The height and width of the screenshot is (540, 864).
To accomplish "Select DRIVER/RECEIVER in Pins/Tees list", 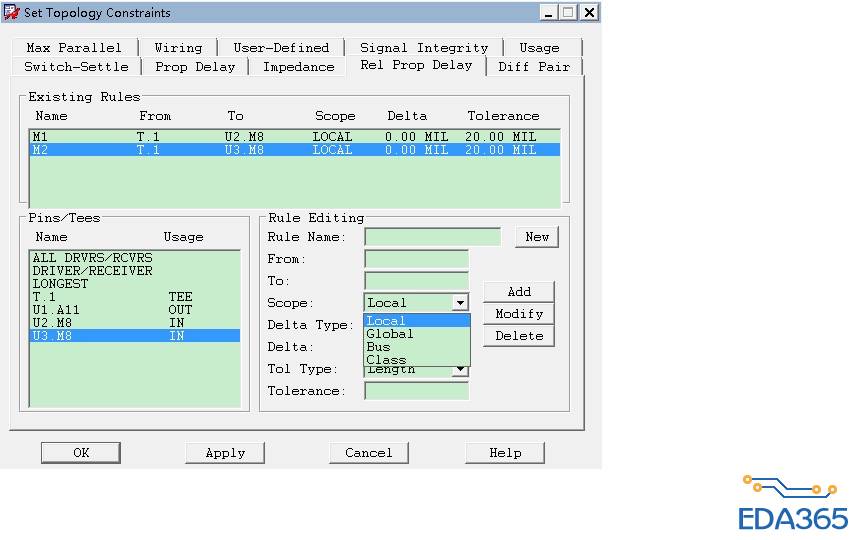I will tap(134, 271).
